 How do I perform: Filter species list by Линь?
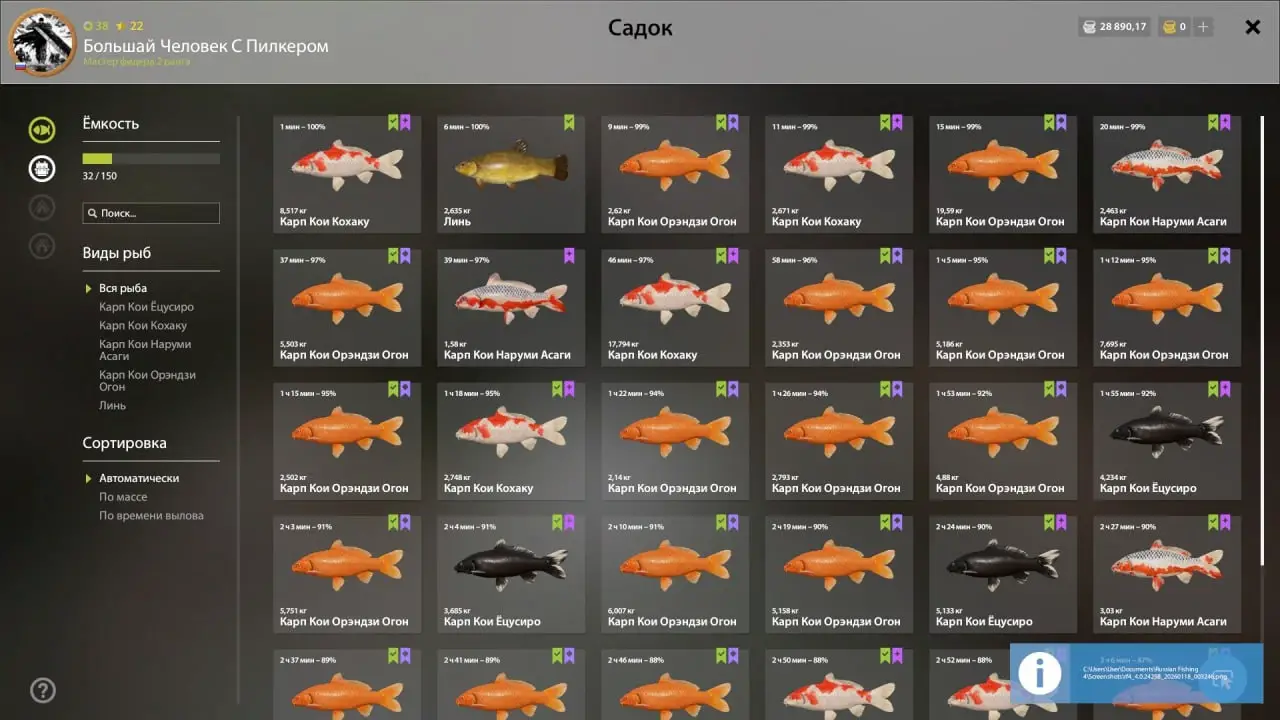click(112, 406)
